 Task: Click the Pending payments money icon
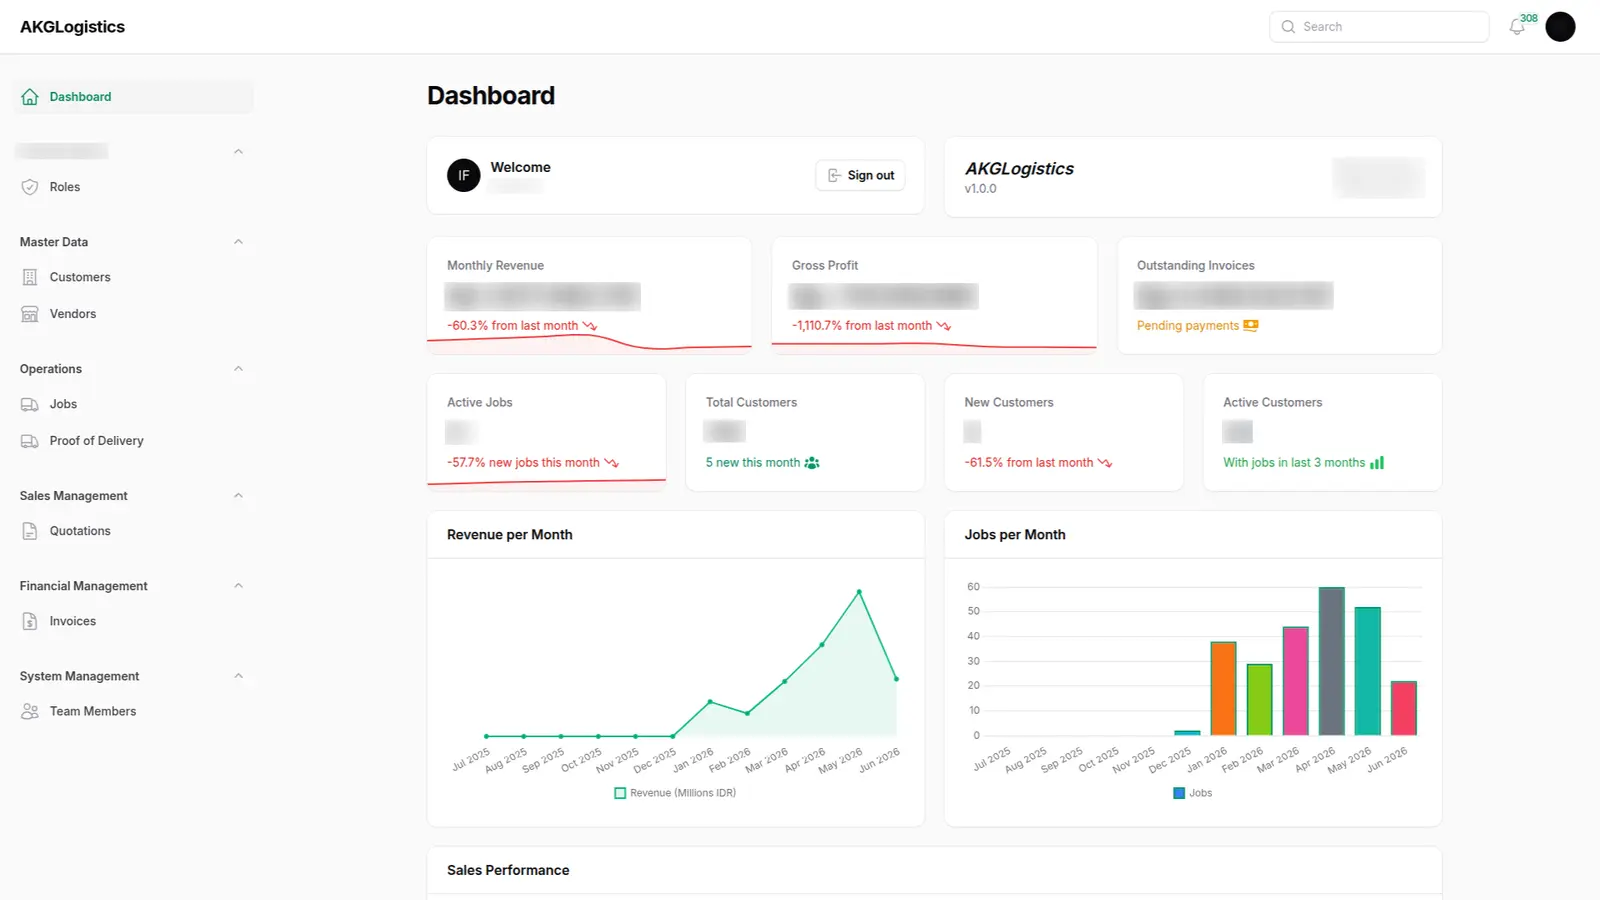click(1251, 326)
